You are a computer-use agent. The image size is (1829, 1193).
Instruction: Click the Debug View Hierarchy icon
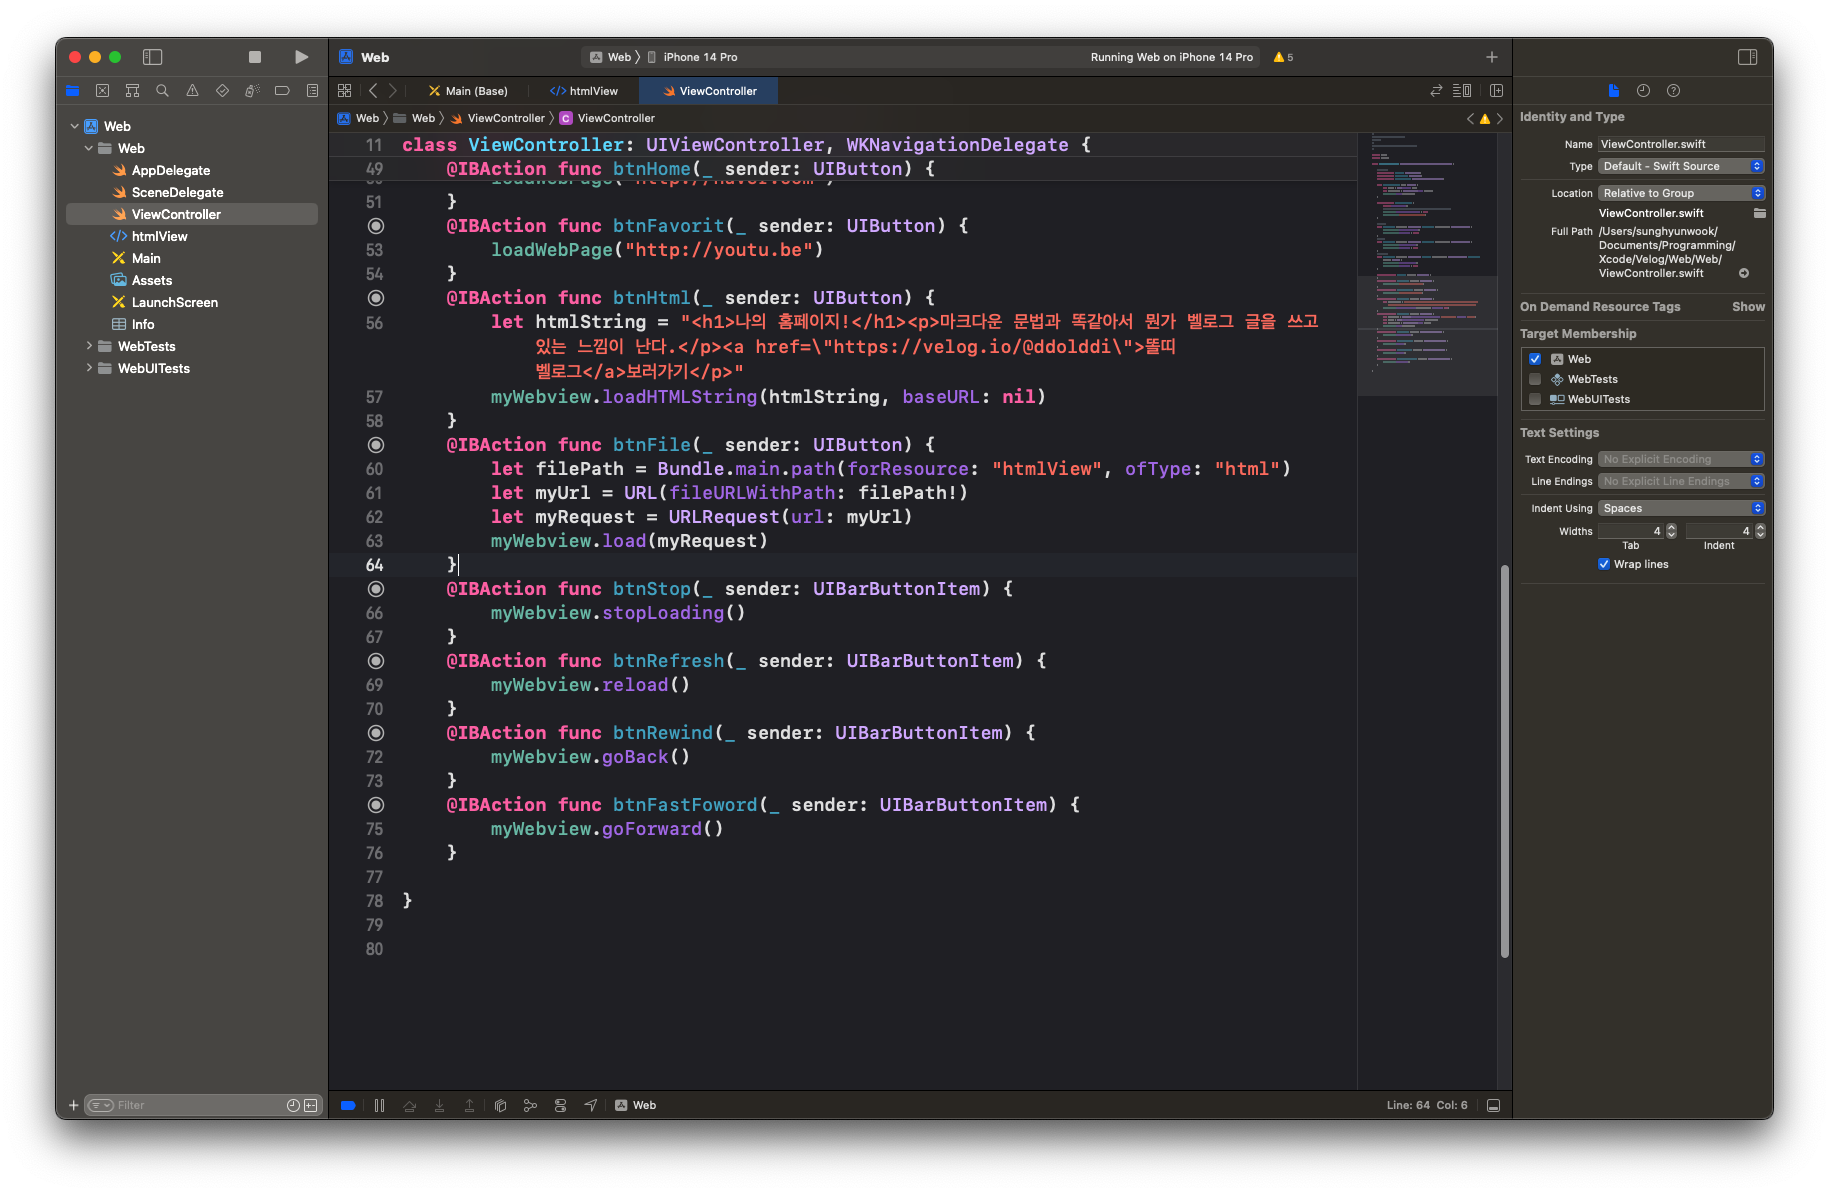point(500,1105)
